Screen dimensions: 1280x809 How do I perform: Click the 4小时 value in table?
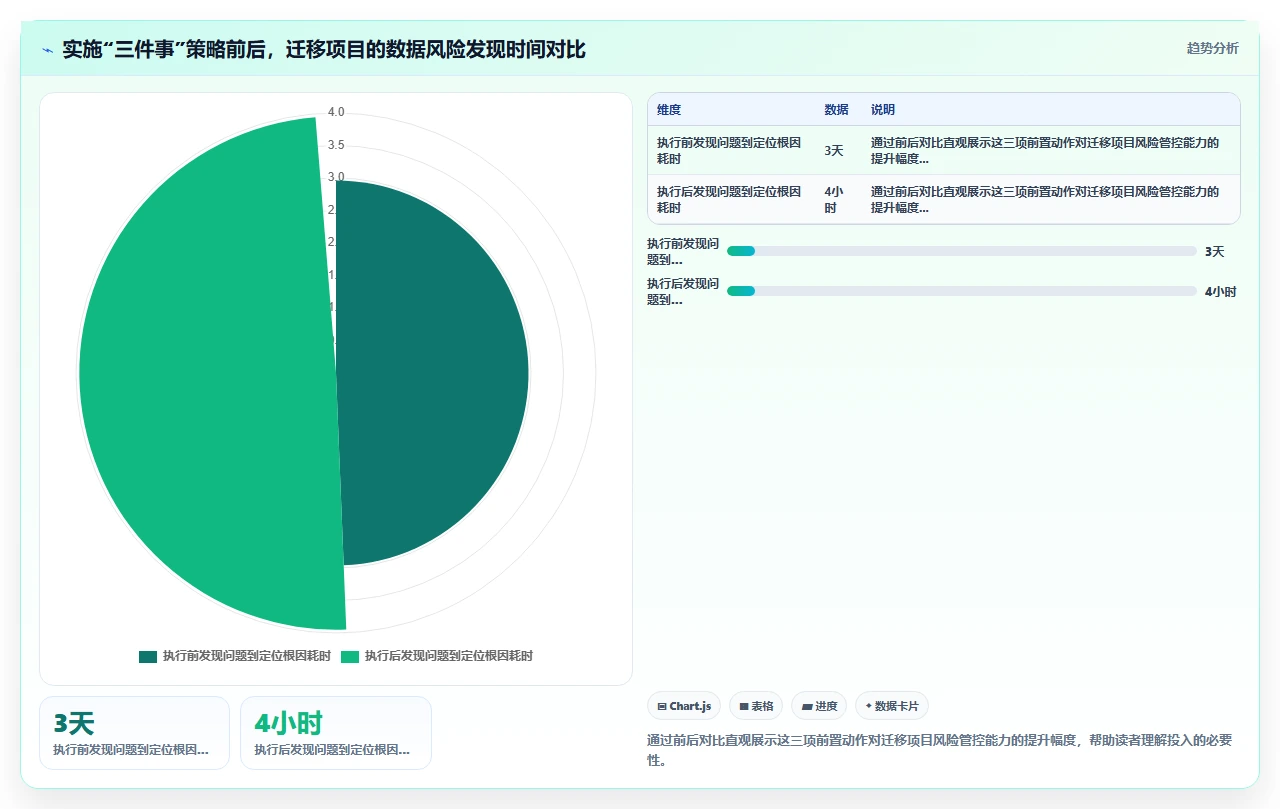834,199
